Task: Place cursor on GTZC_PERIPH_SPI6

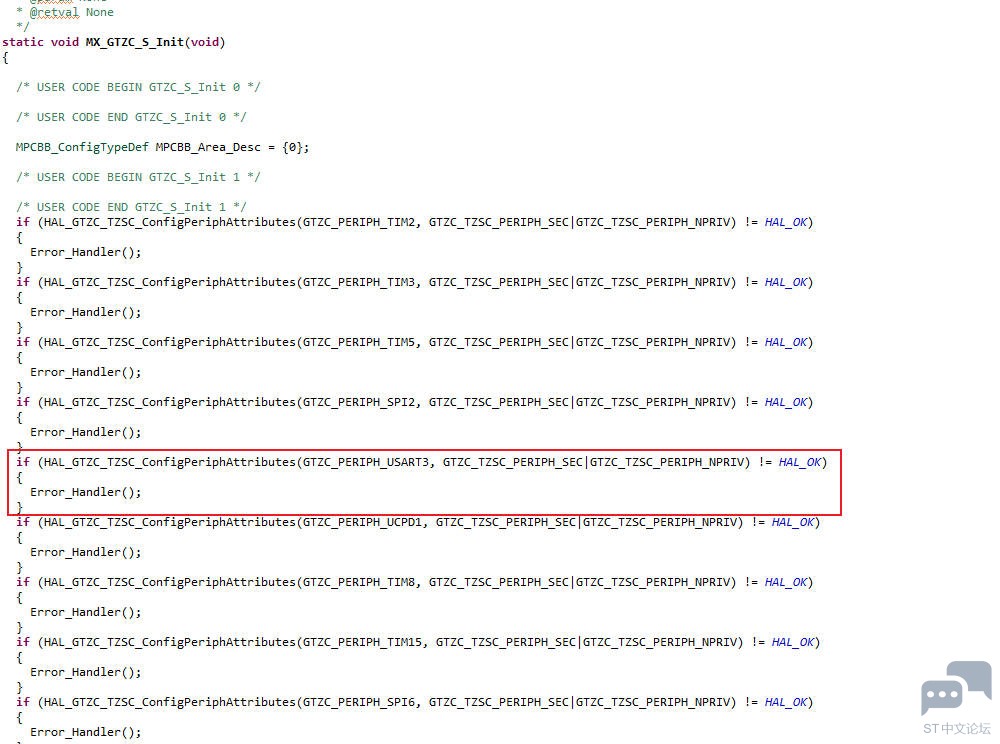Action: (x=358, y=702)
